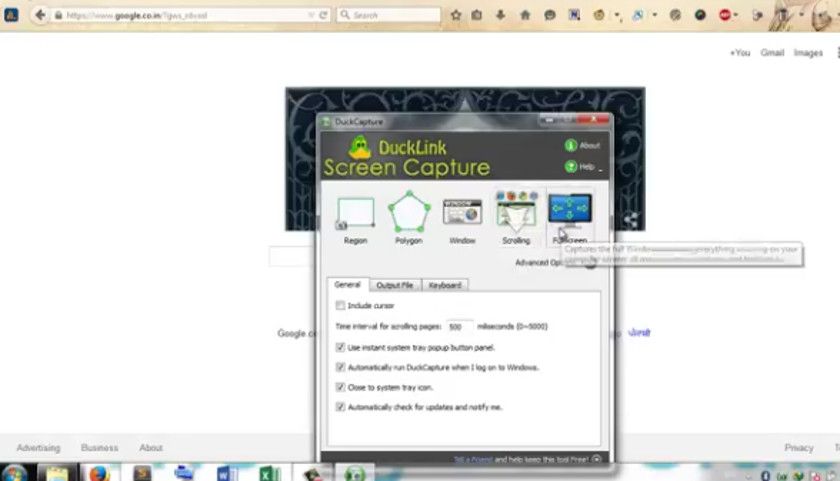Pick the Window capture icon

click(462, 212)
